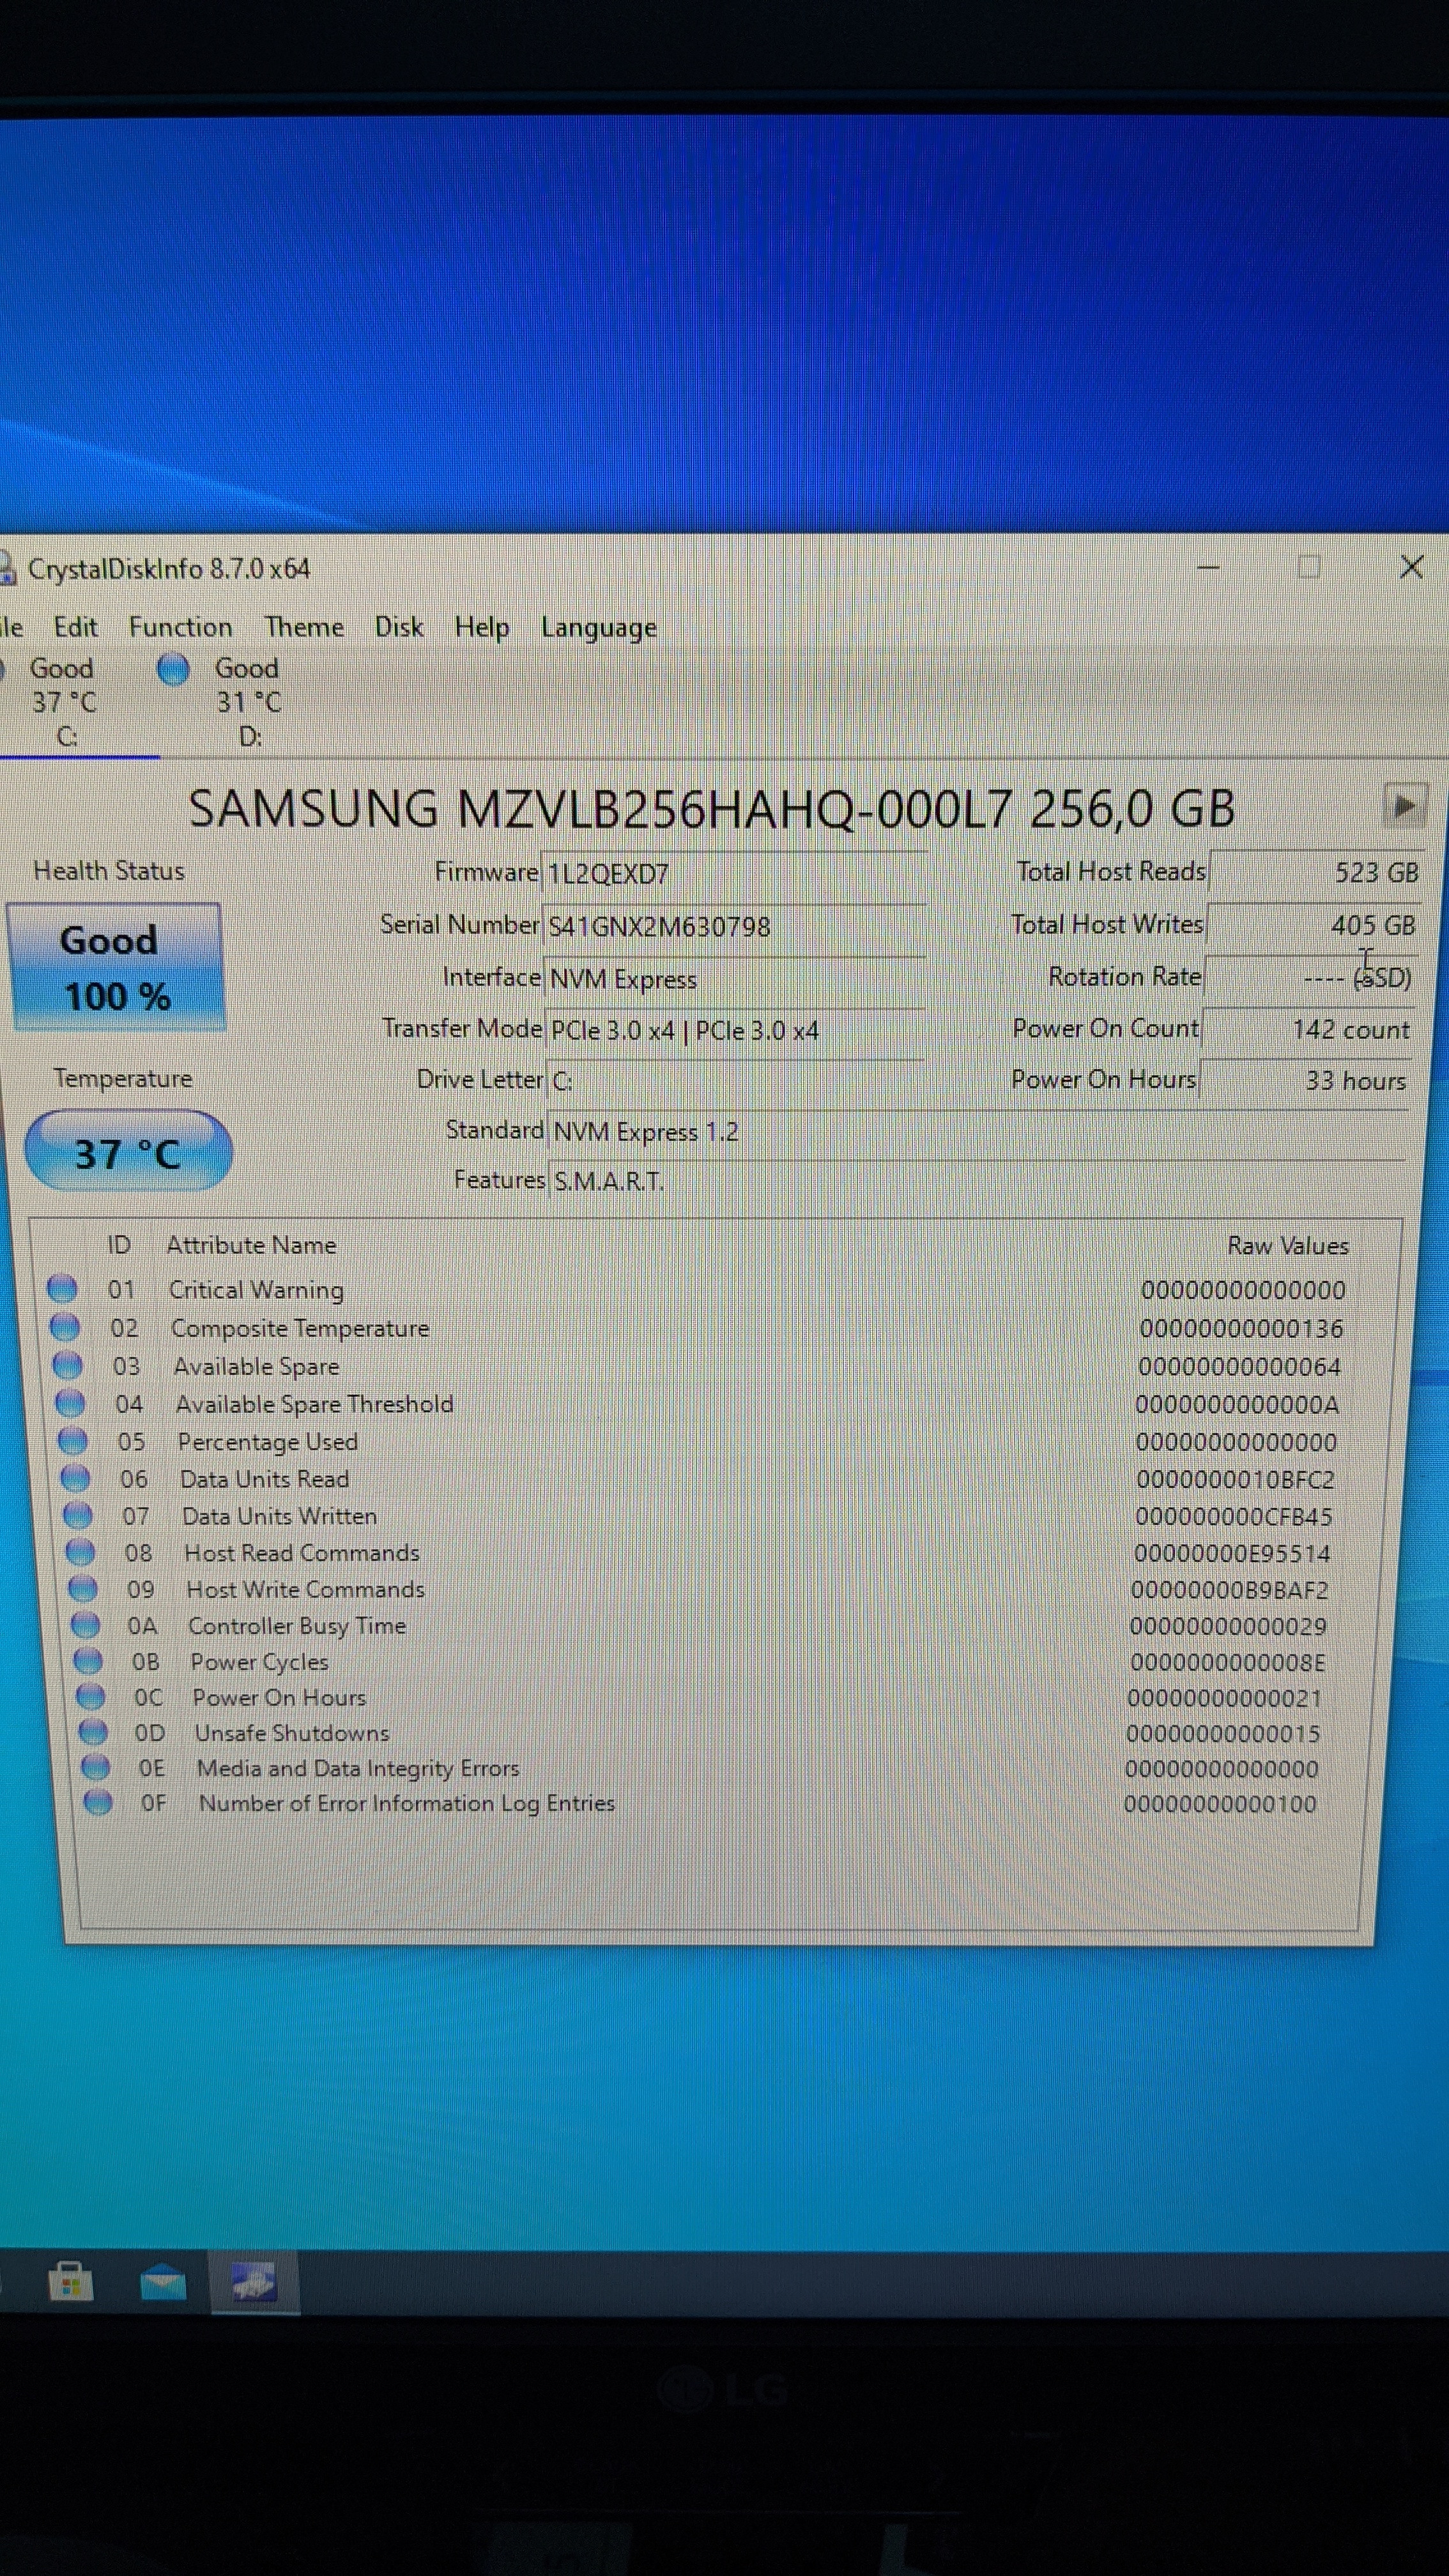Click the Features S.M.A.R.T. field
The image size is (1449, 2576).
tap(978, 1181)
